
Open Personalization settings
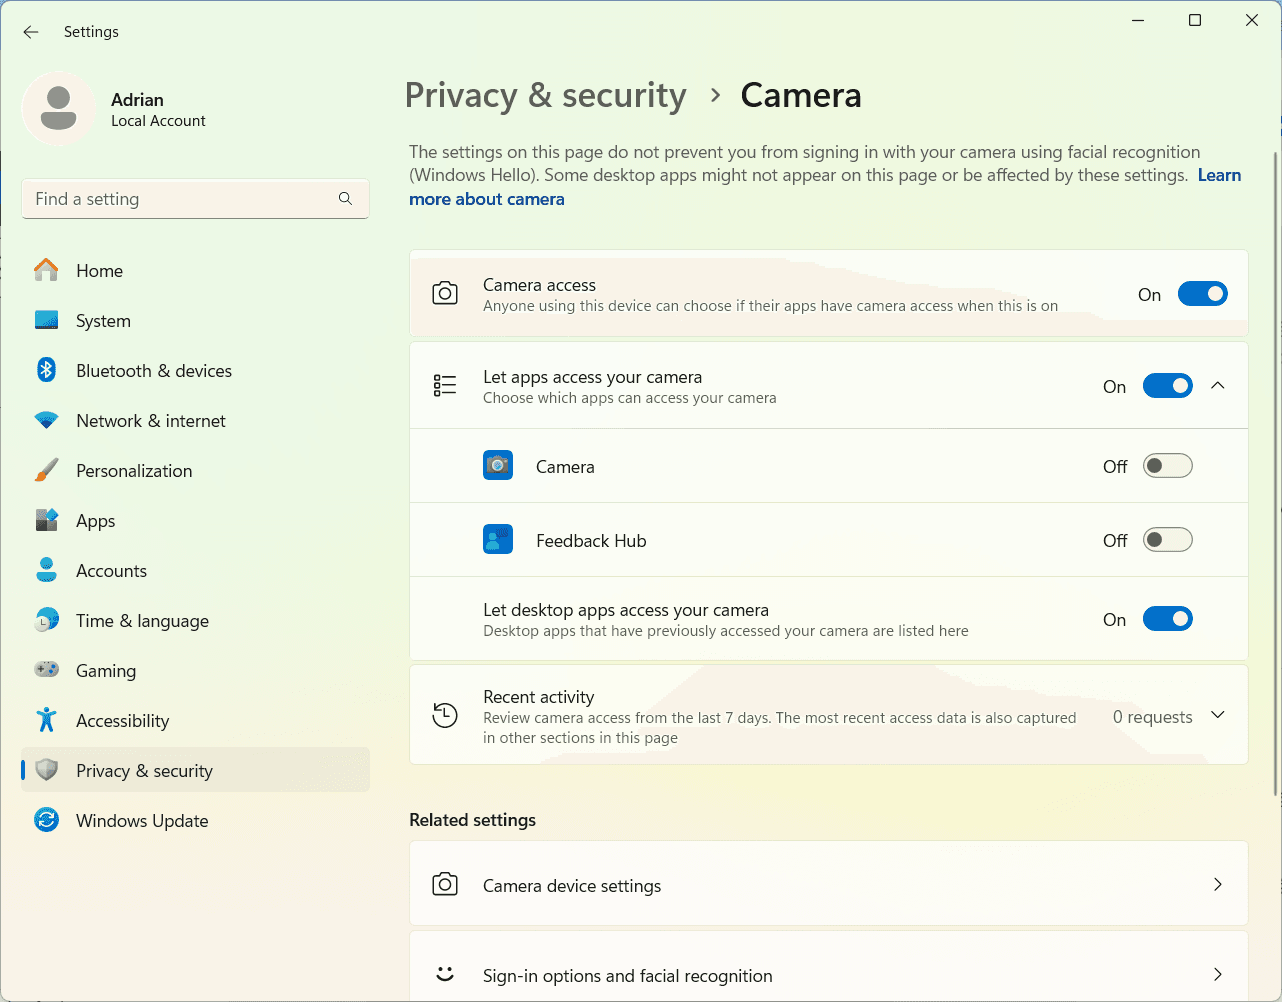(x=195, y=470)
